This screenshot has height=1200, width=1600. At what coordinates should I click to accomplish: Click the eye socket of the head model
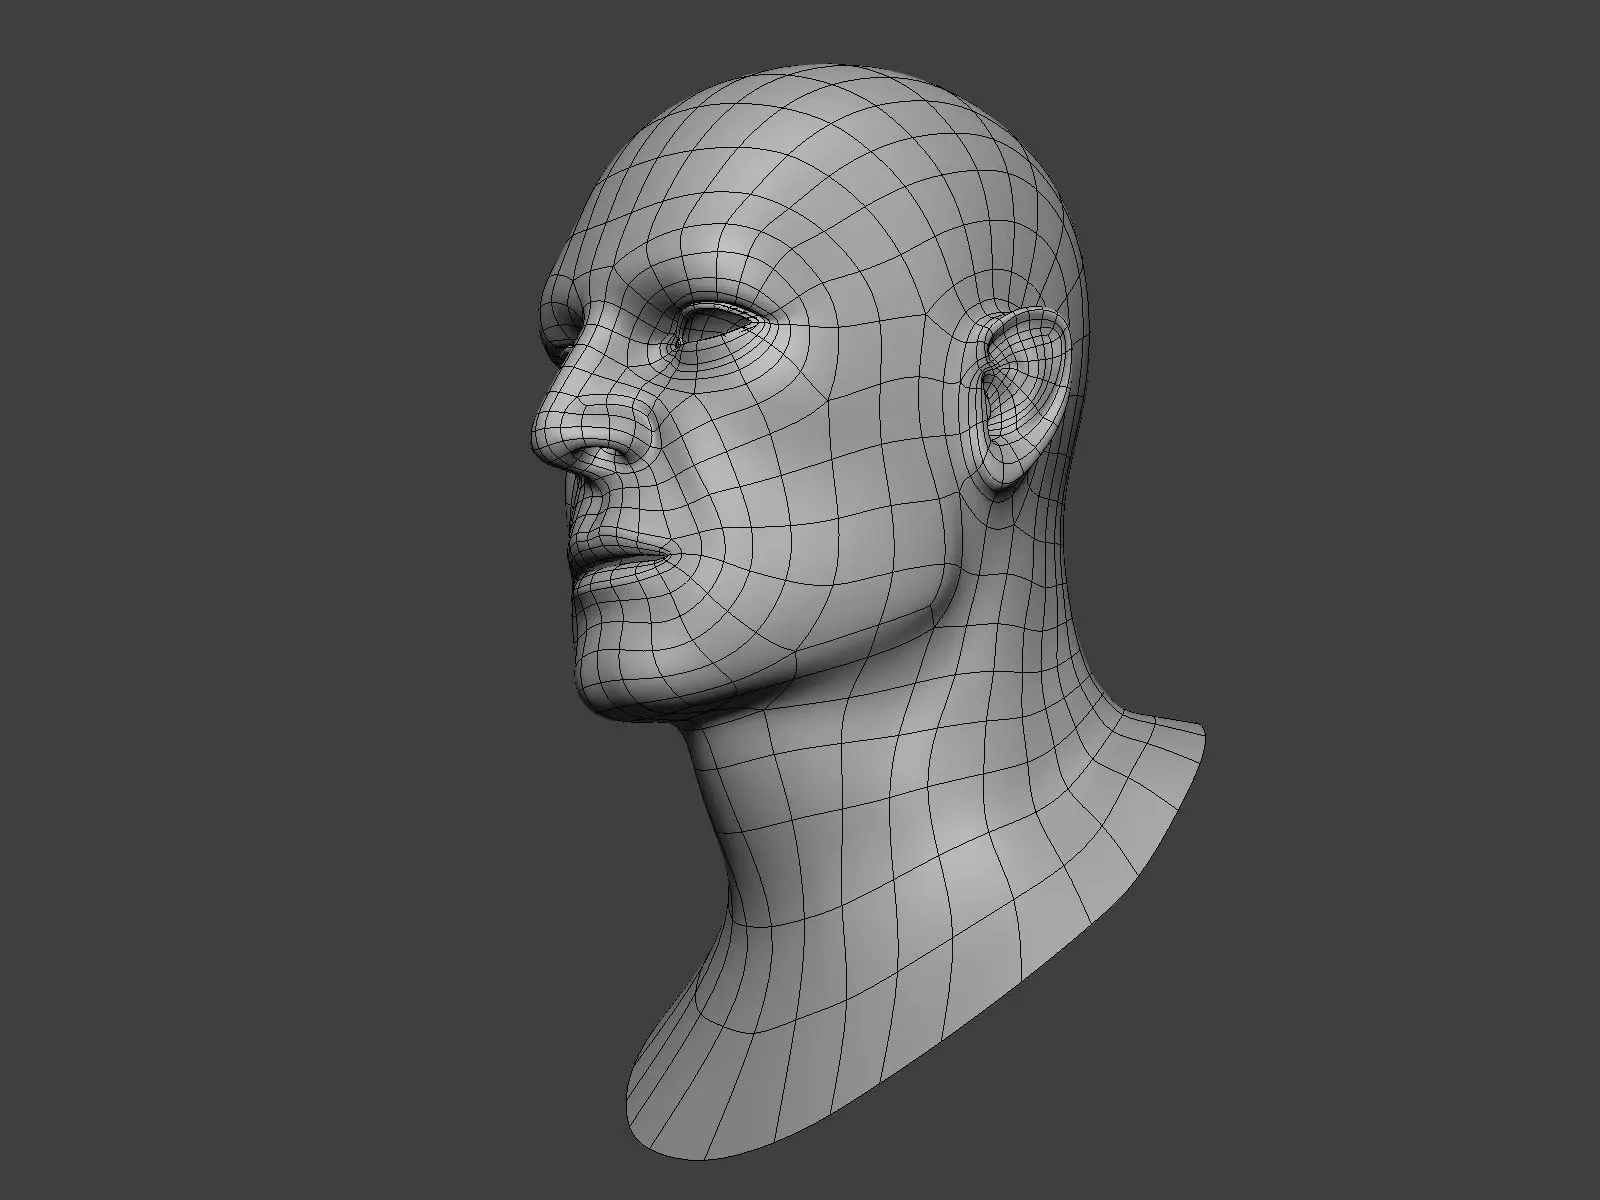(718, 325)
